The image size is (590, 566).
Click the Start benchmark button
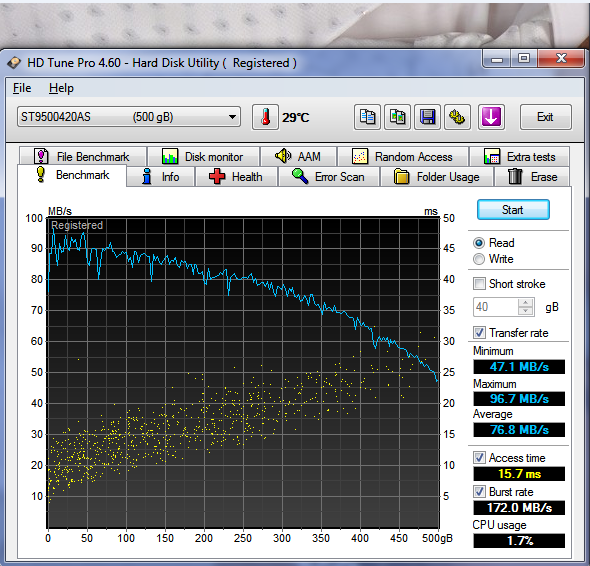[513, 210]
